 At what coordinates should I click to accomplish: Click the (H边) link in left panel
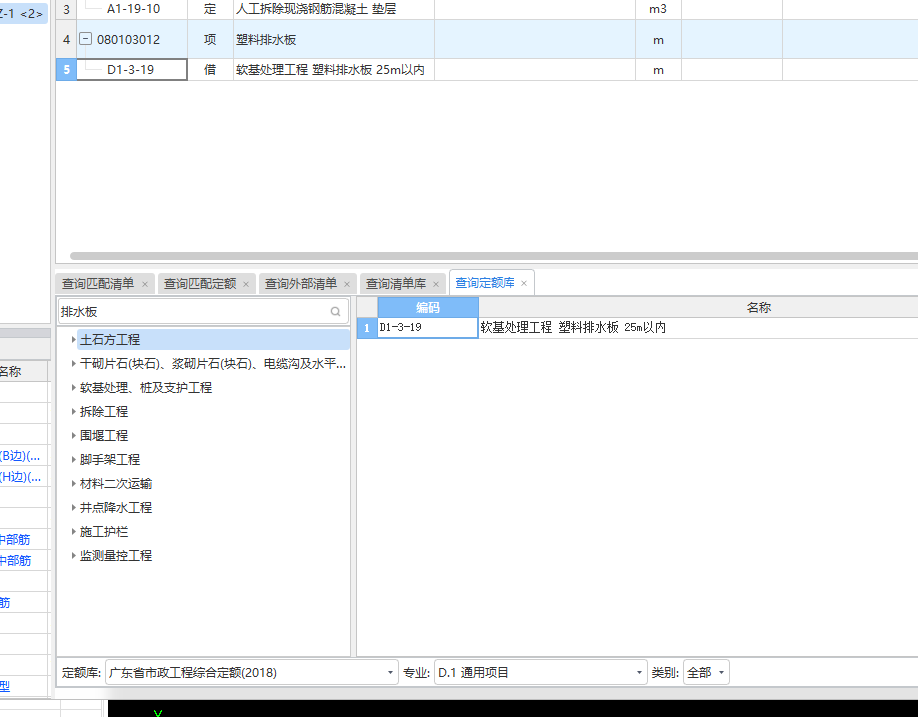20,476
